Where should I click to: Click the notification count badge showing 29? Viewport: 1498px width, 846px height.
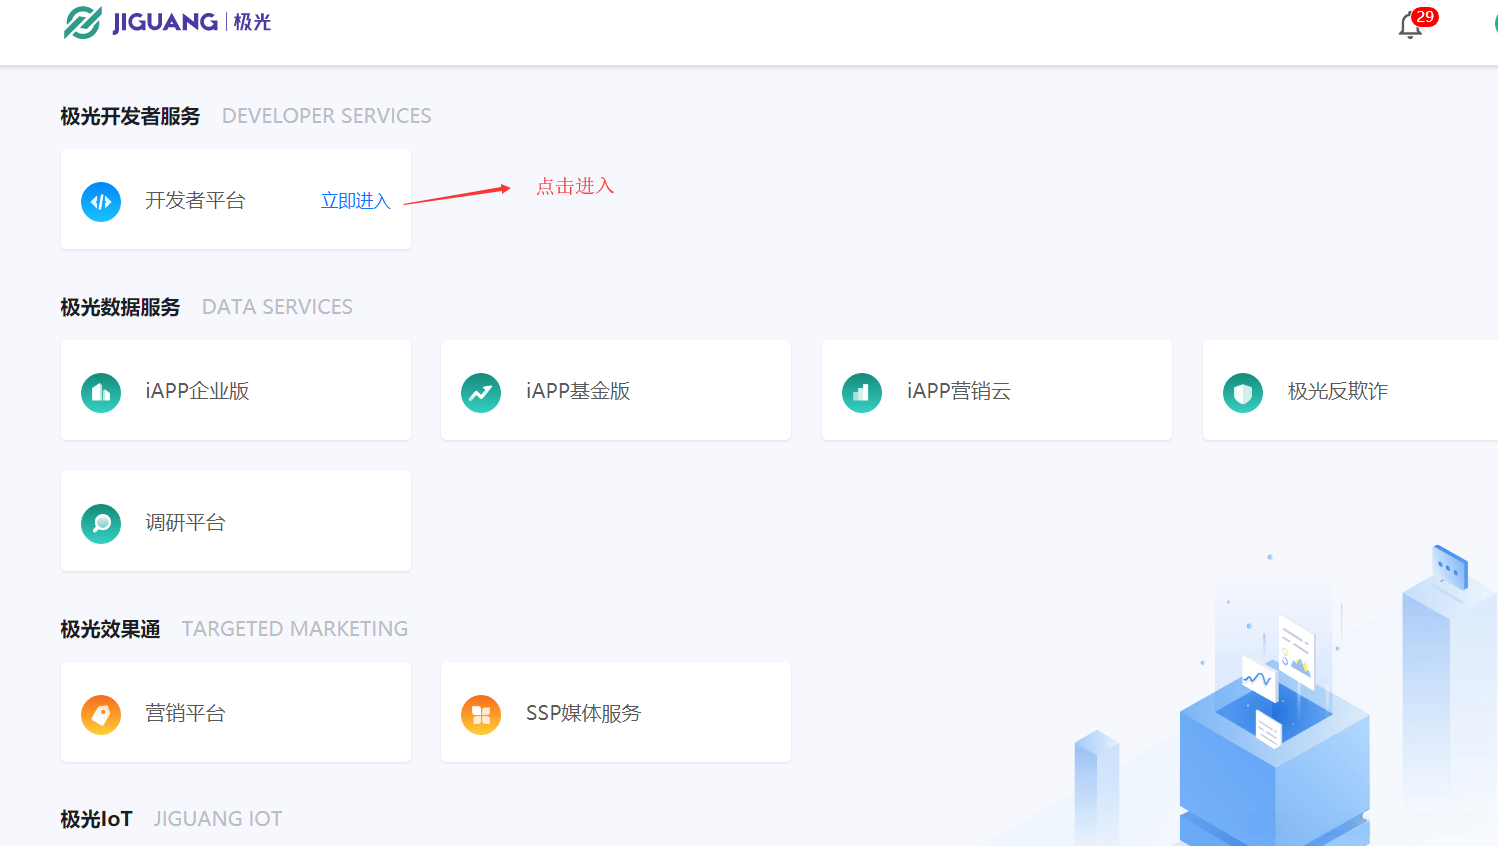point(1425,16)
